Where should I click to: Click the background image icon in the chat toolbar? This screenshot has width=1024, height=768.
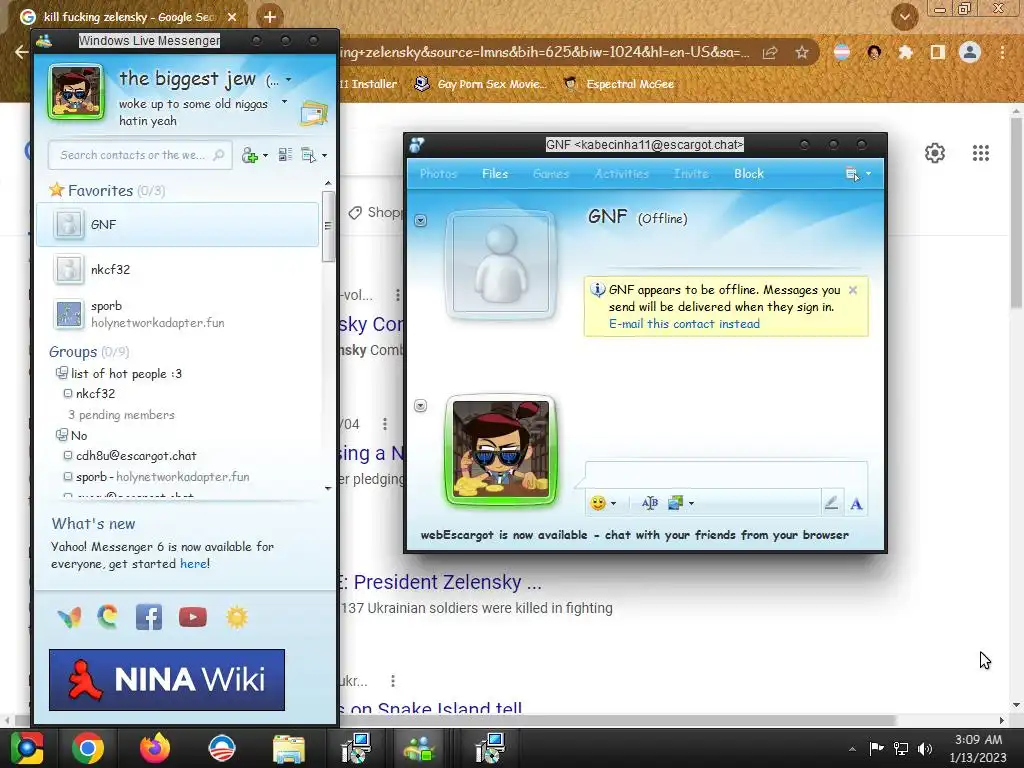pos(676,503)
